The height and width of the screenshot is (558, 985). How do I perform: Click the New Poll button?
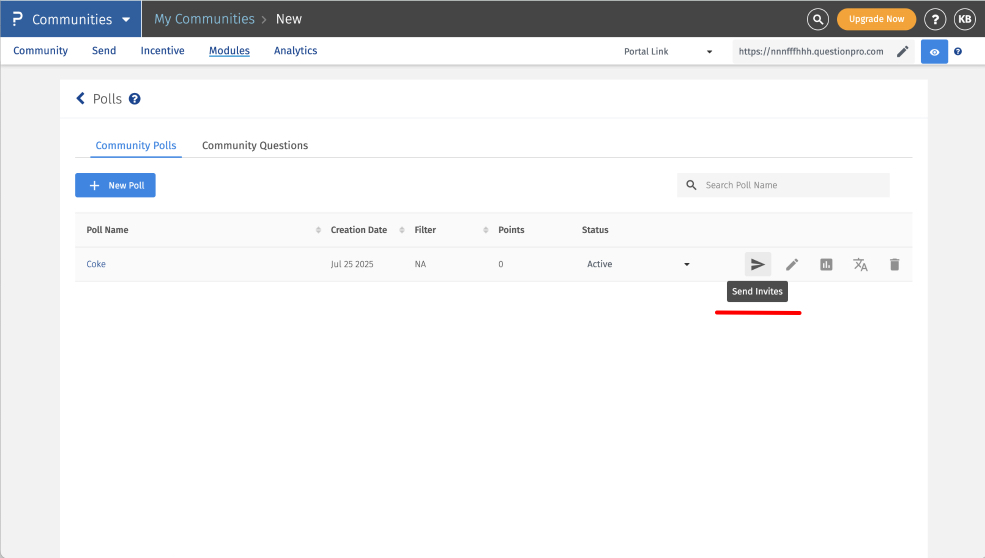(115, 185)
